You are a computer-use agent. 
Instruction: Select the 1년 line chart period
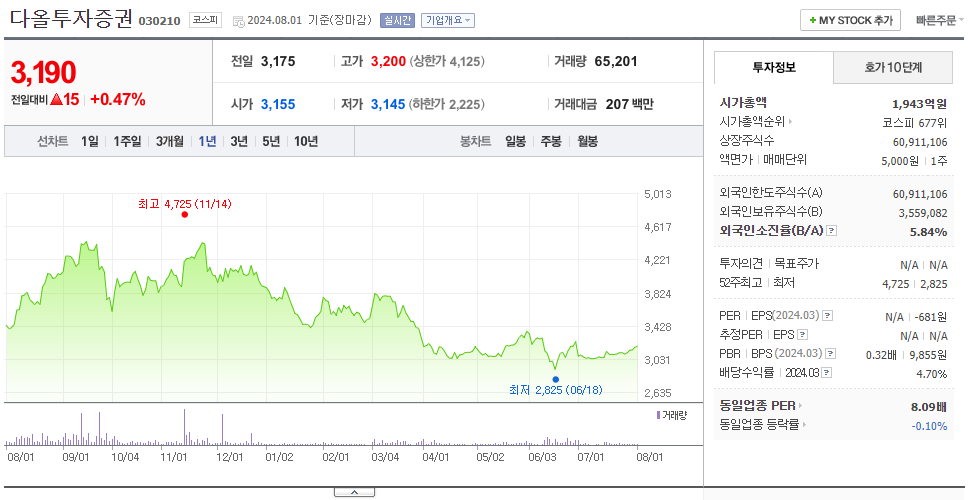207,141
